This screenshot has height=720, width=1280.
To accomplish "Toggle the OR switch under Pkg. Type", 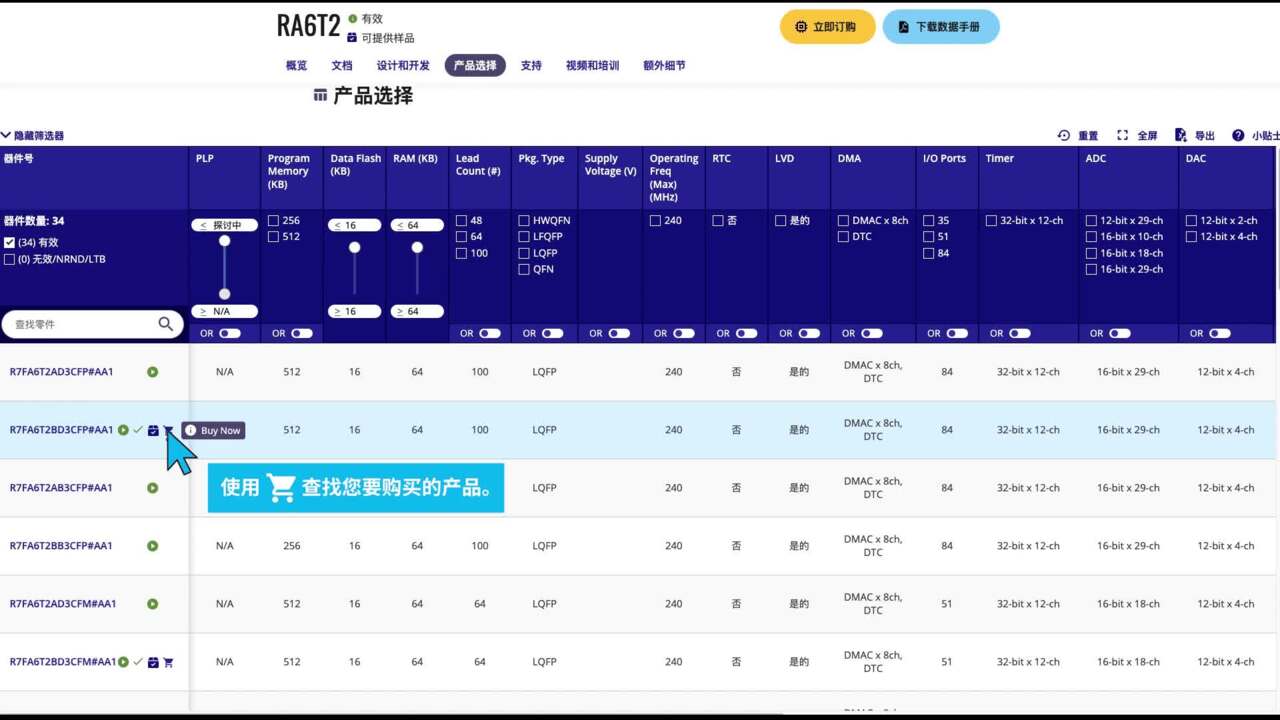I will click(x=554, y=333).
